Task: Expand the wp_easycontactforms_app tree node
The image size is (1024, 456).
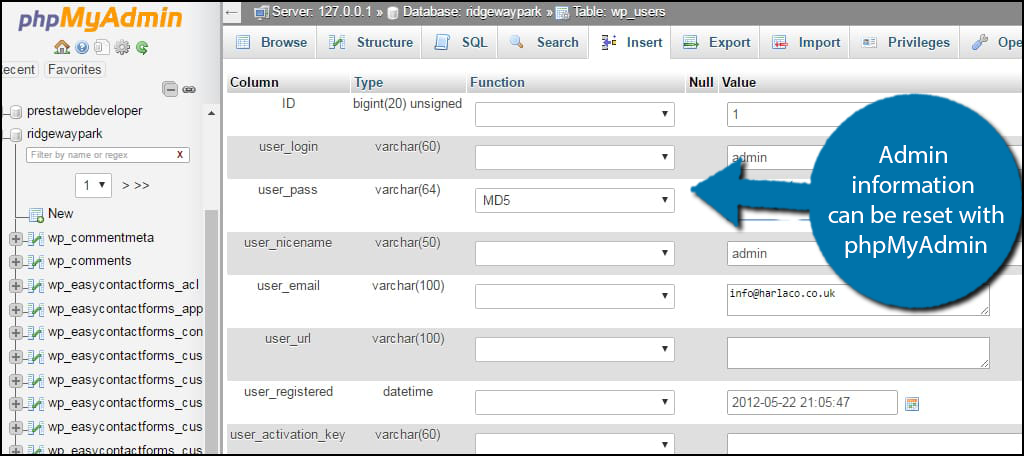Action: [16, 310]
